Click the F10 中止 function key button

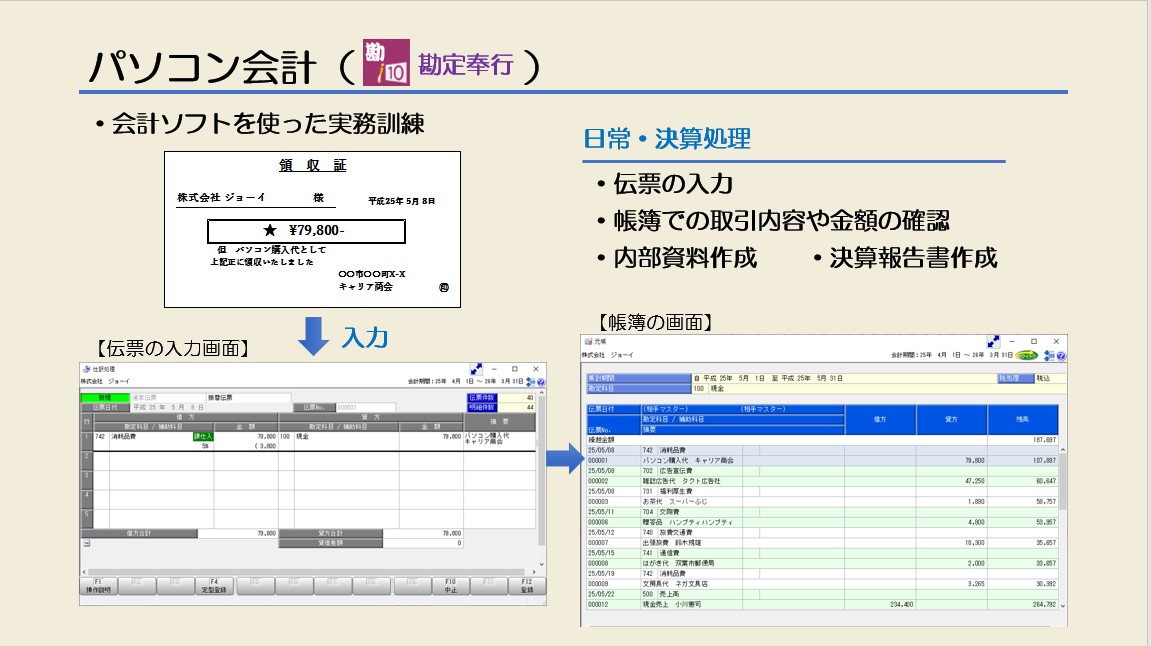click(x=450, y=585)
